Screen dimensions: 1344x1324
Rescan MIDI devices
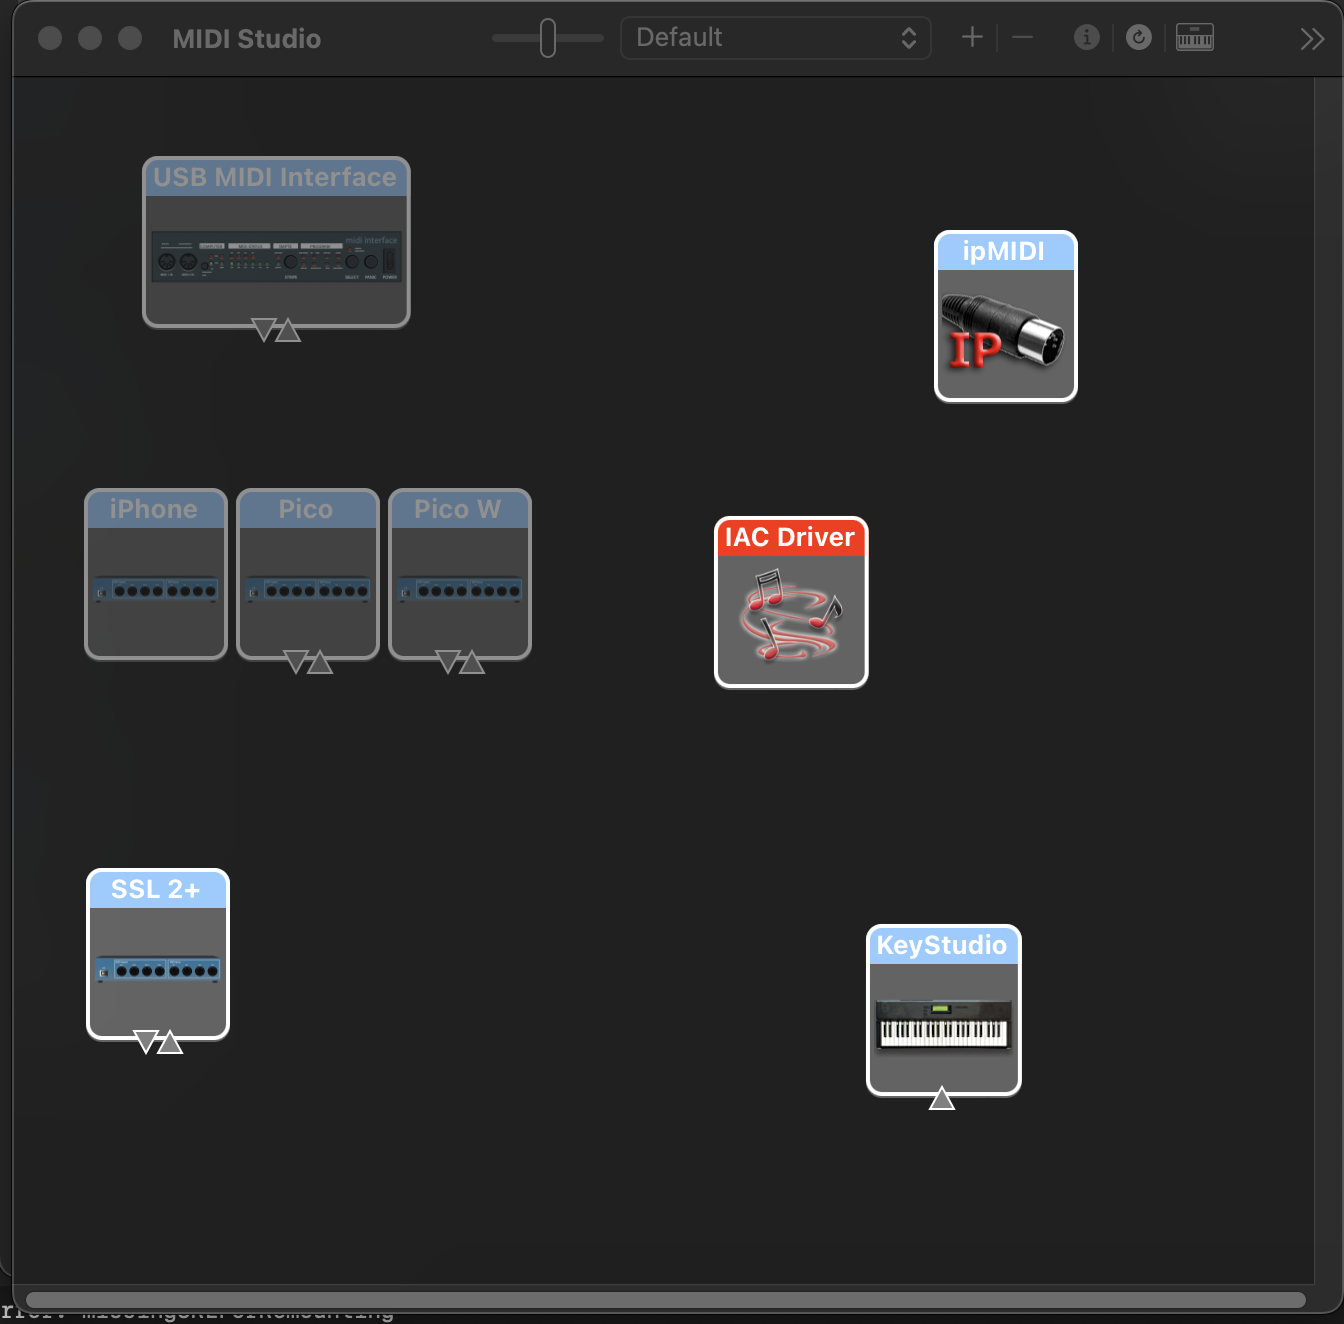1139,38
